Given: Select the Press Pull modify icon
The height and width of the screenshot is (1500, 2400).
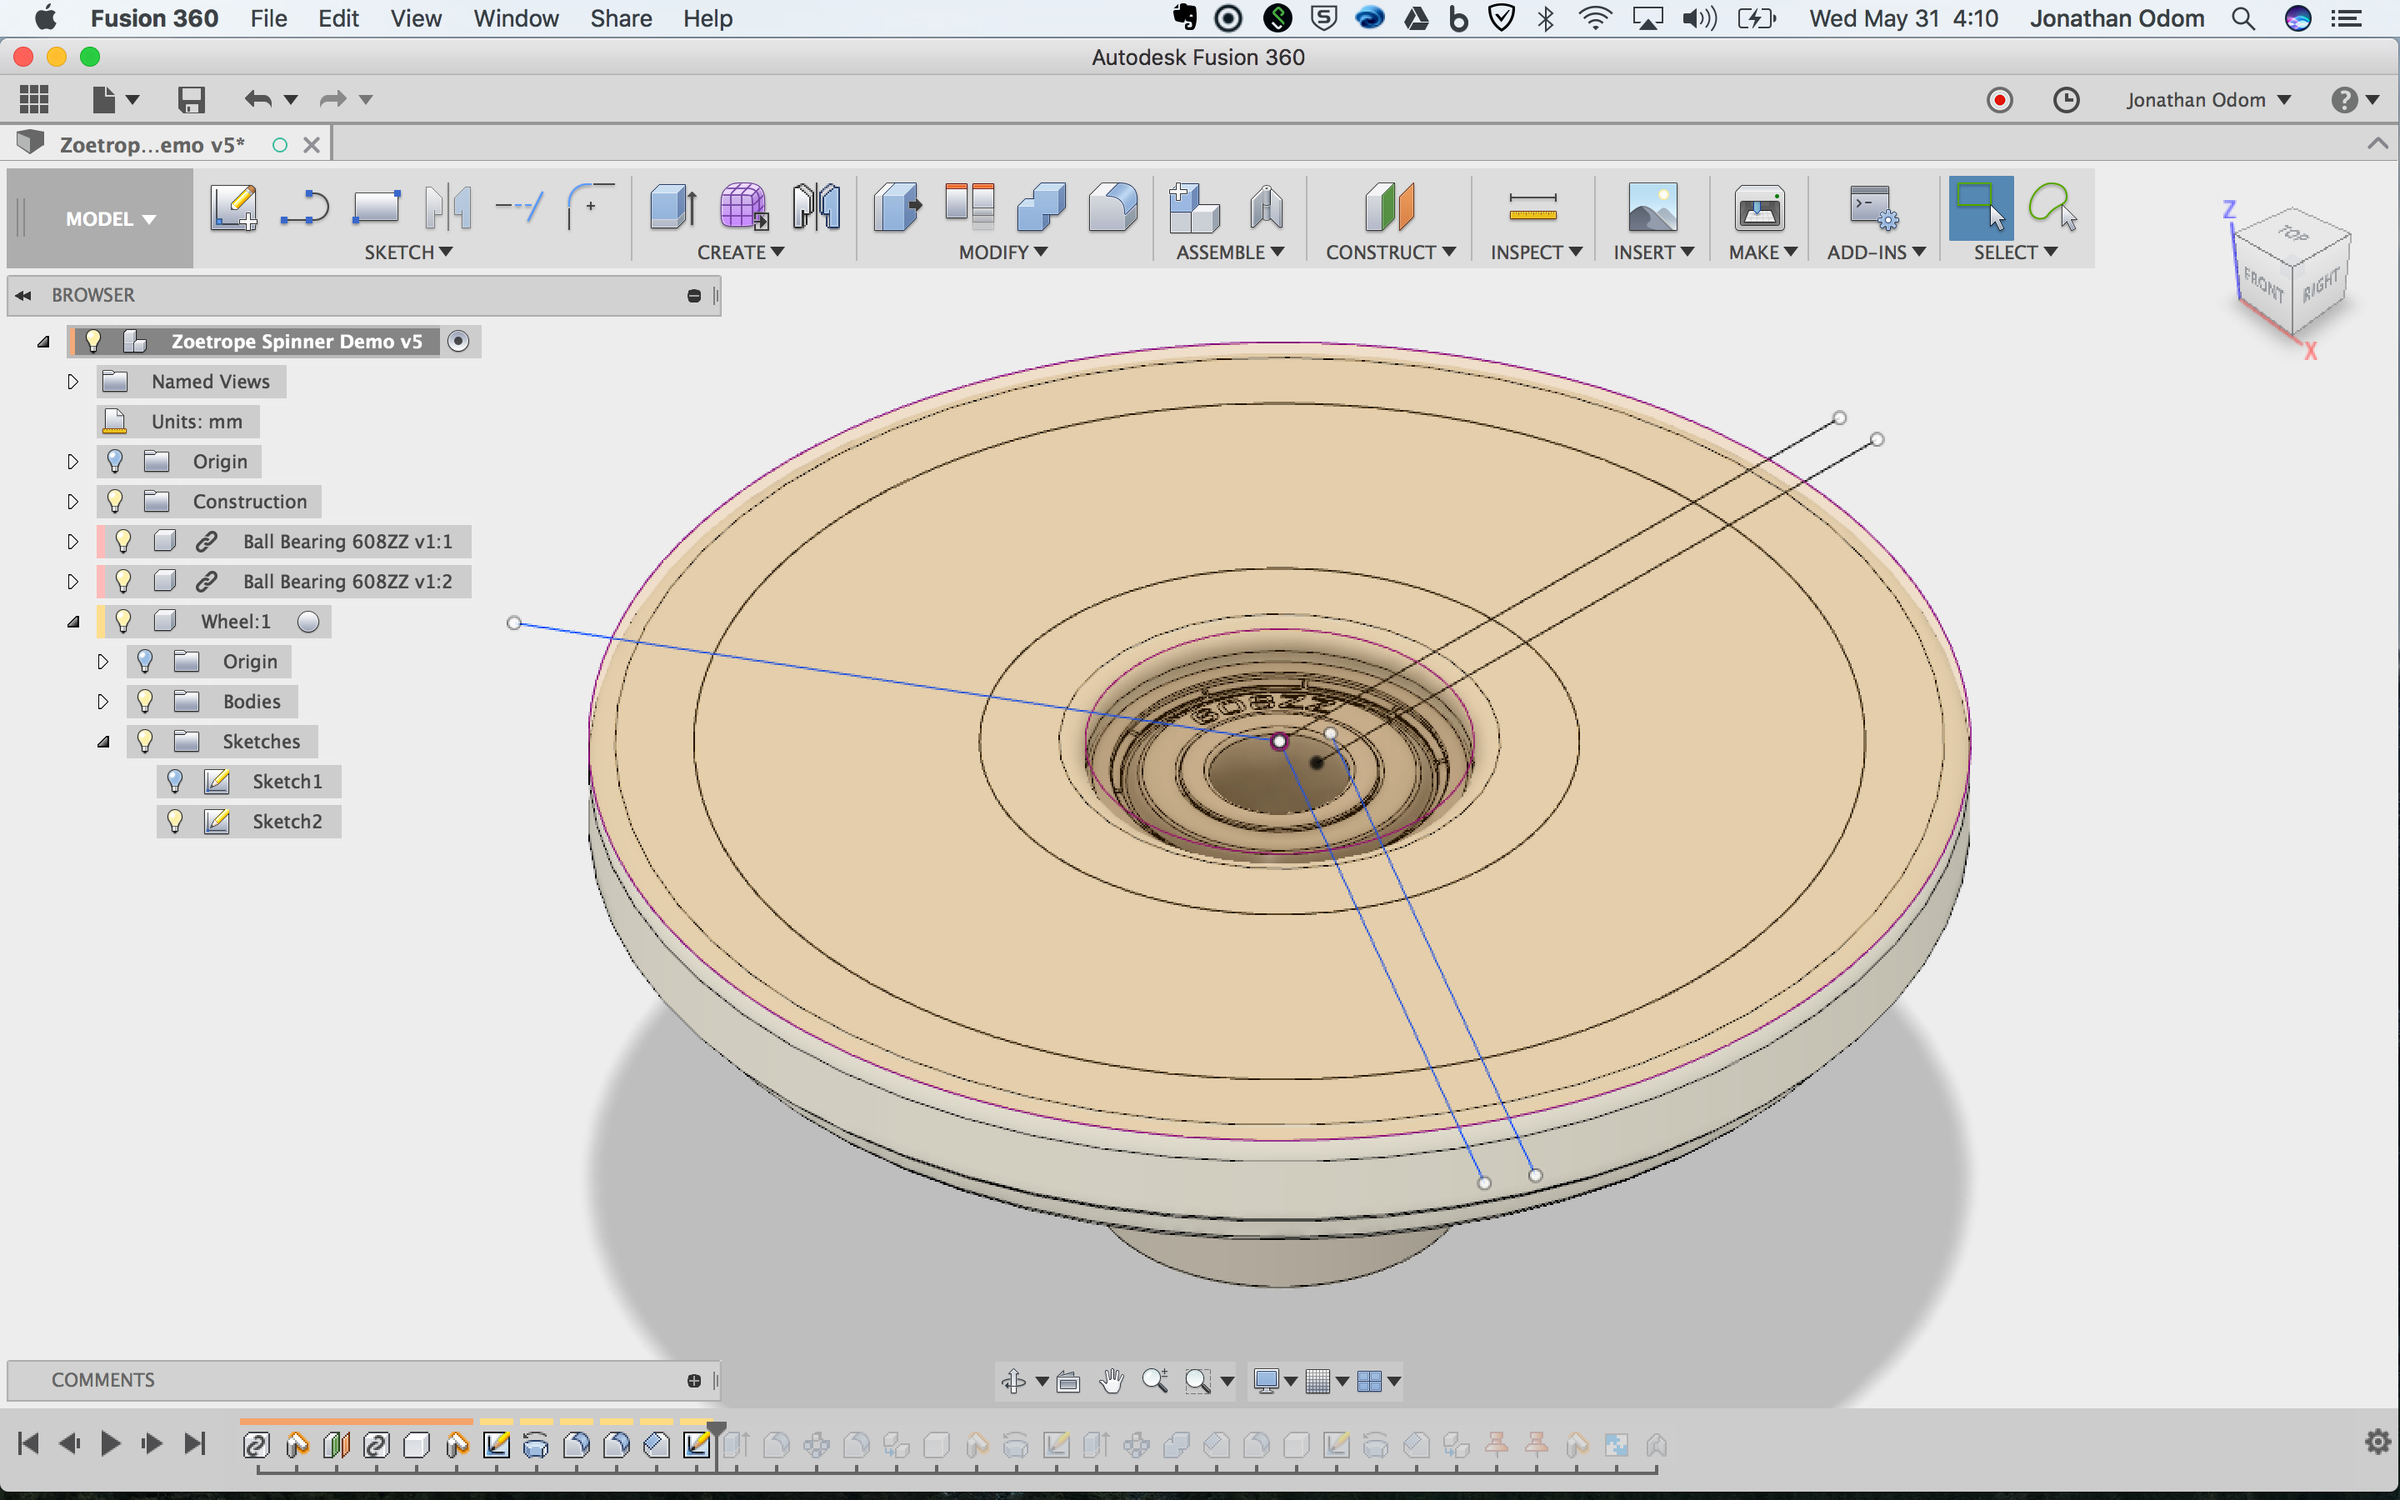Looking at the screenshot, I should point(897,208).
